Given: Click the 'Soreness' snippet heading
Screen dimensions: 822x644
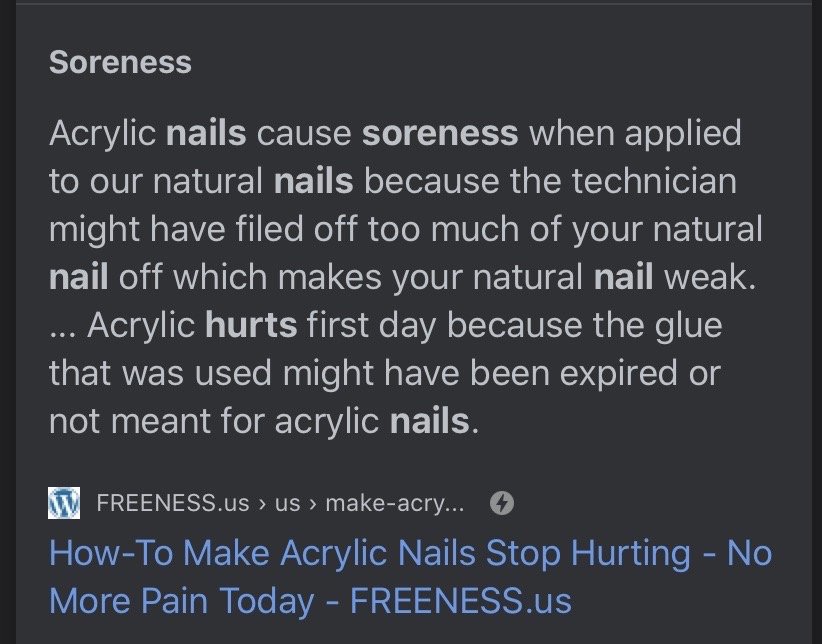Looking at the screenshot, I should point(120,62).
